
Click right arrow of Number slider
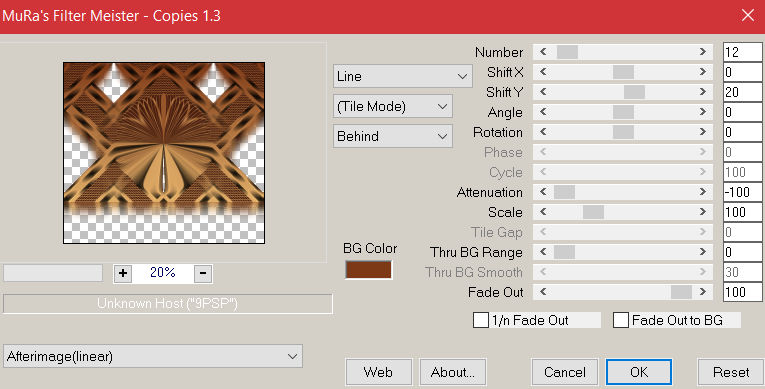click(703, 52)
